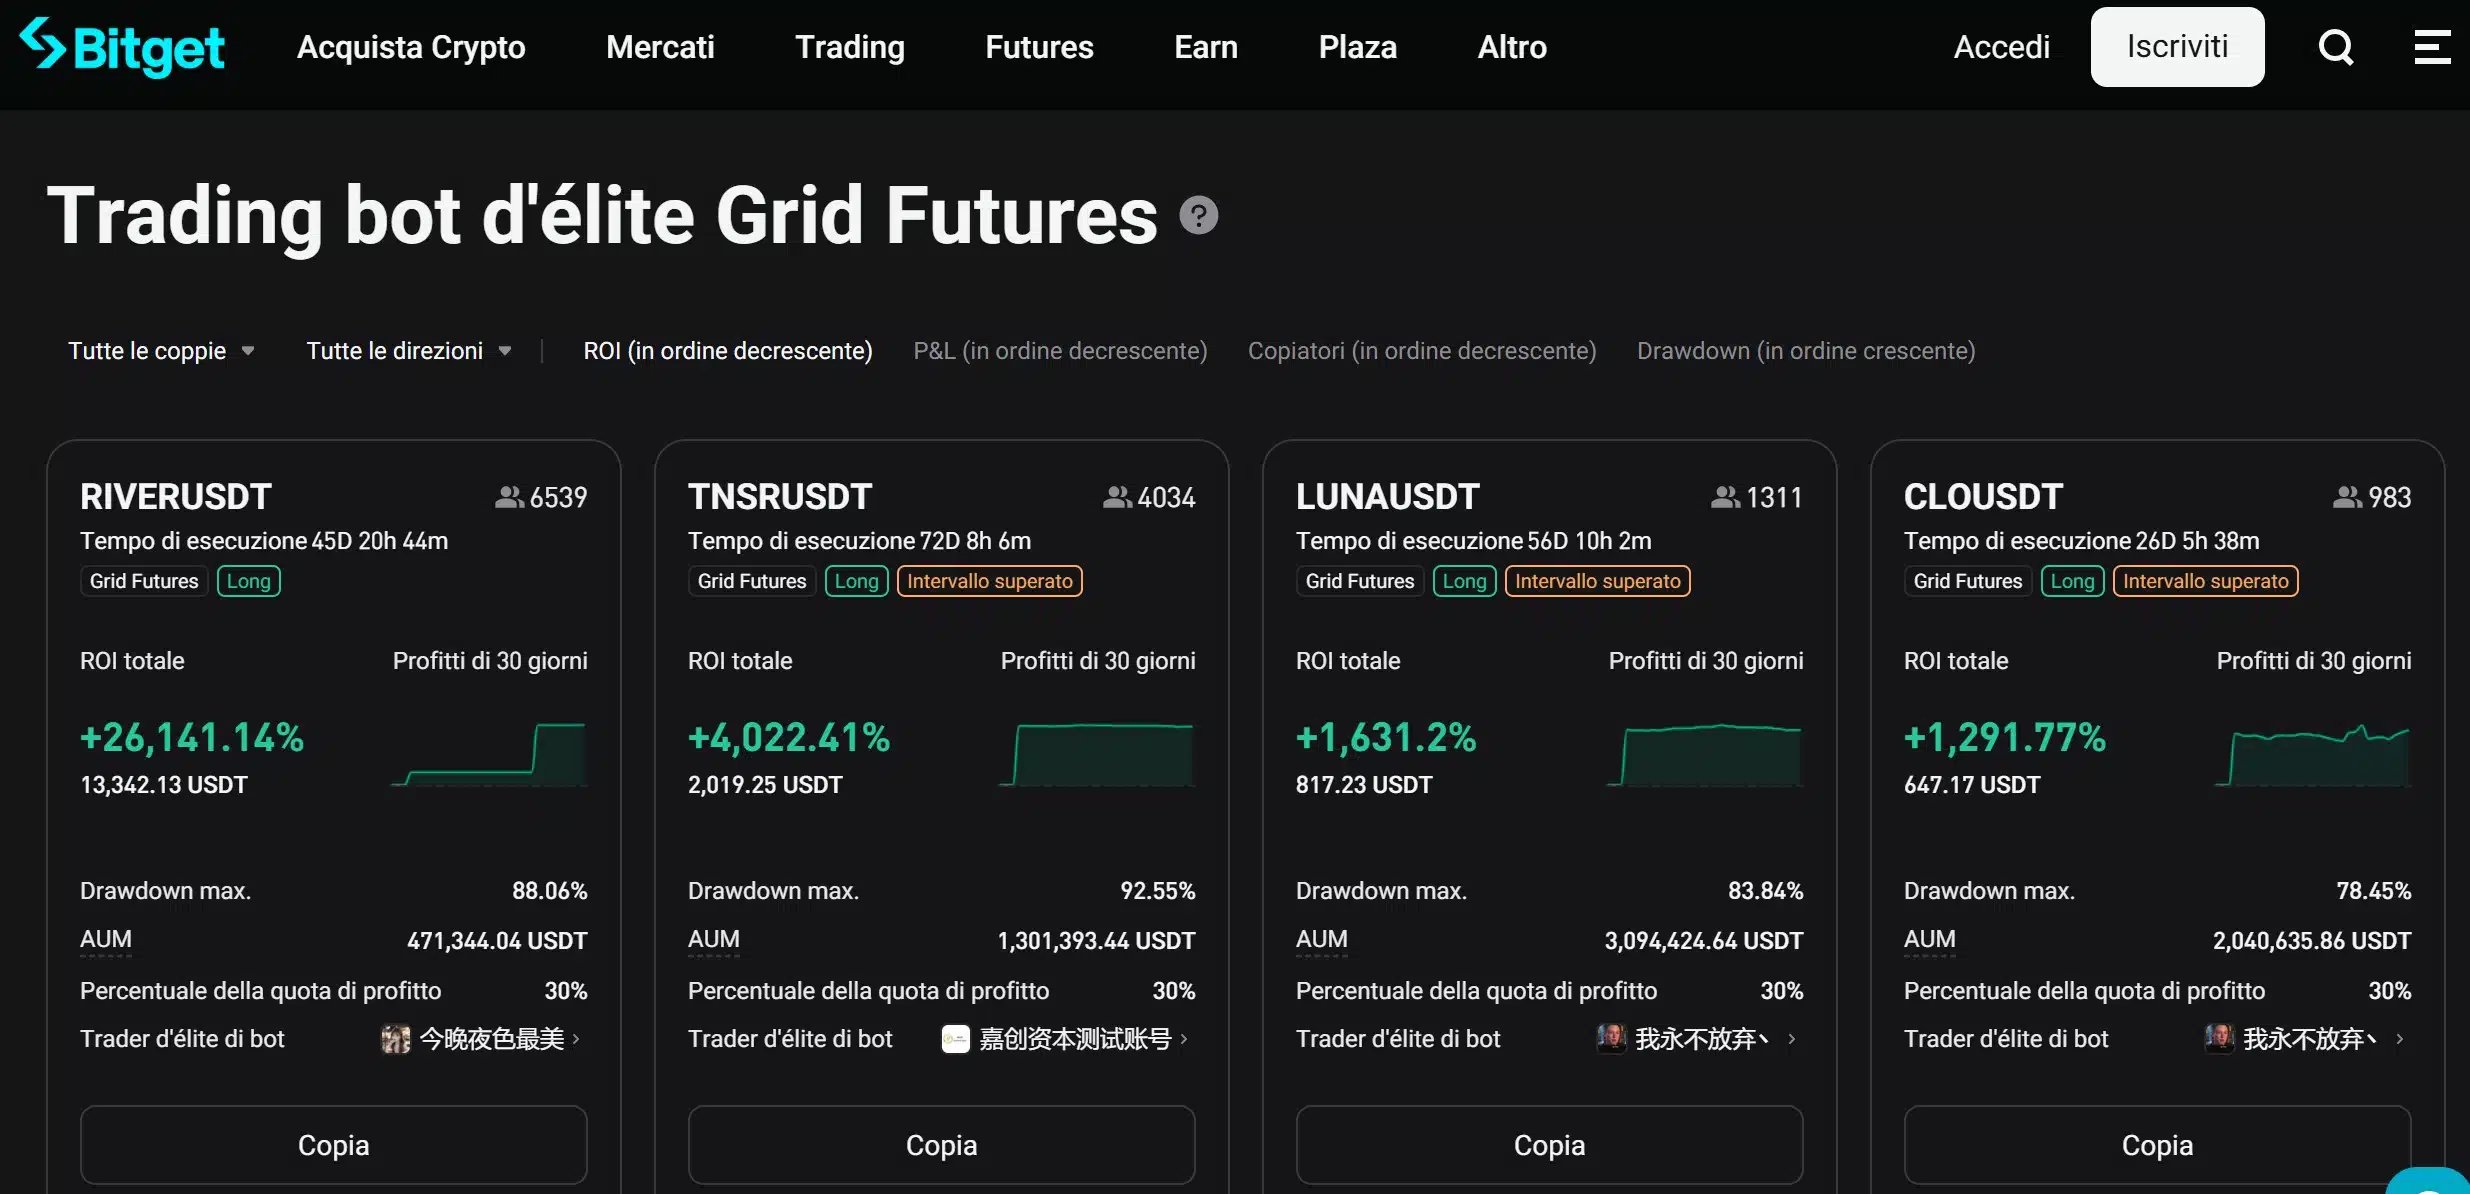Click the Iscriviti button
The width and height of the screenshot is (2470, 1194).
(2178, 46)
